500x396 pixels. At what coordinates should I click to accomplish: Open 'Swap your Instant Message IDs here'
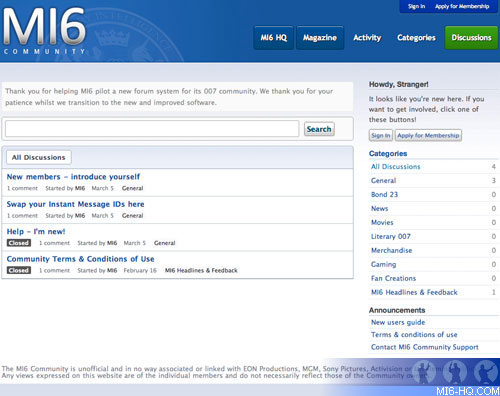point(75,204)
